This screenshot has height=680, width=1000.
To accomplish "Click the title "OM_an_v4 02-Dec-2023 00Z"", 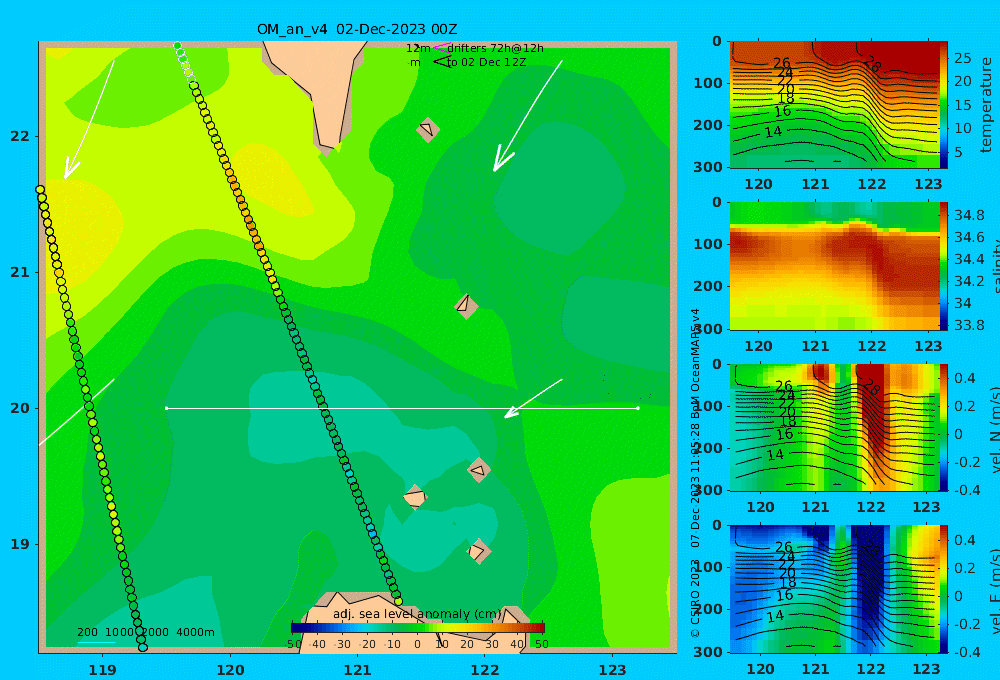I will [357, 29].
